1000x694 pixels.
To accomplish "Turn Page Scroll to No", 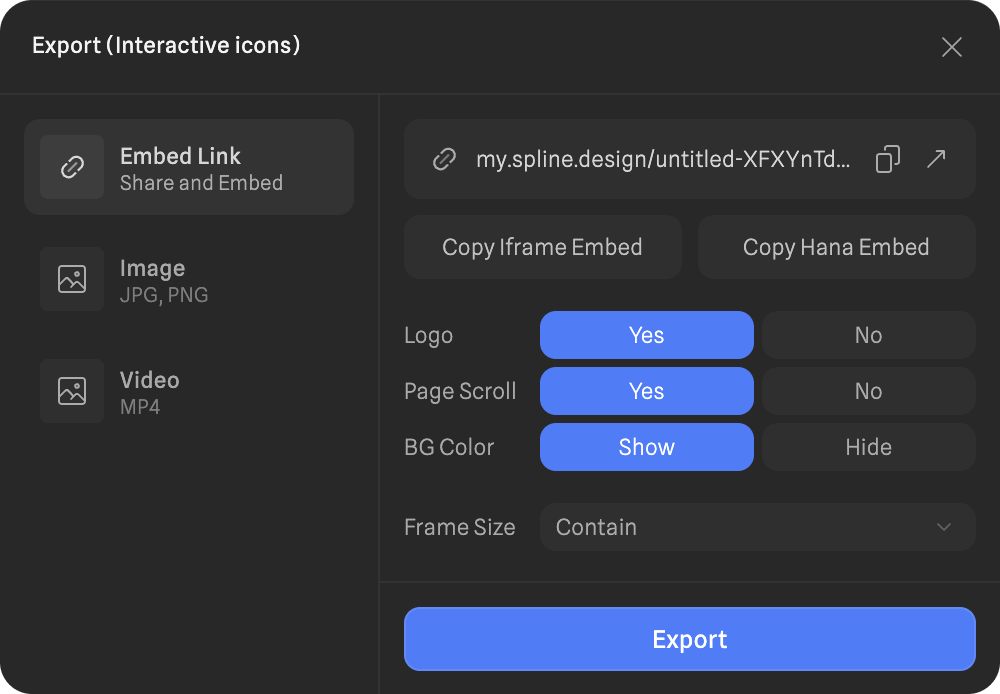I will pyautogui.click(x=868, y=391).
